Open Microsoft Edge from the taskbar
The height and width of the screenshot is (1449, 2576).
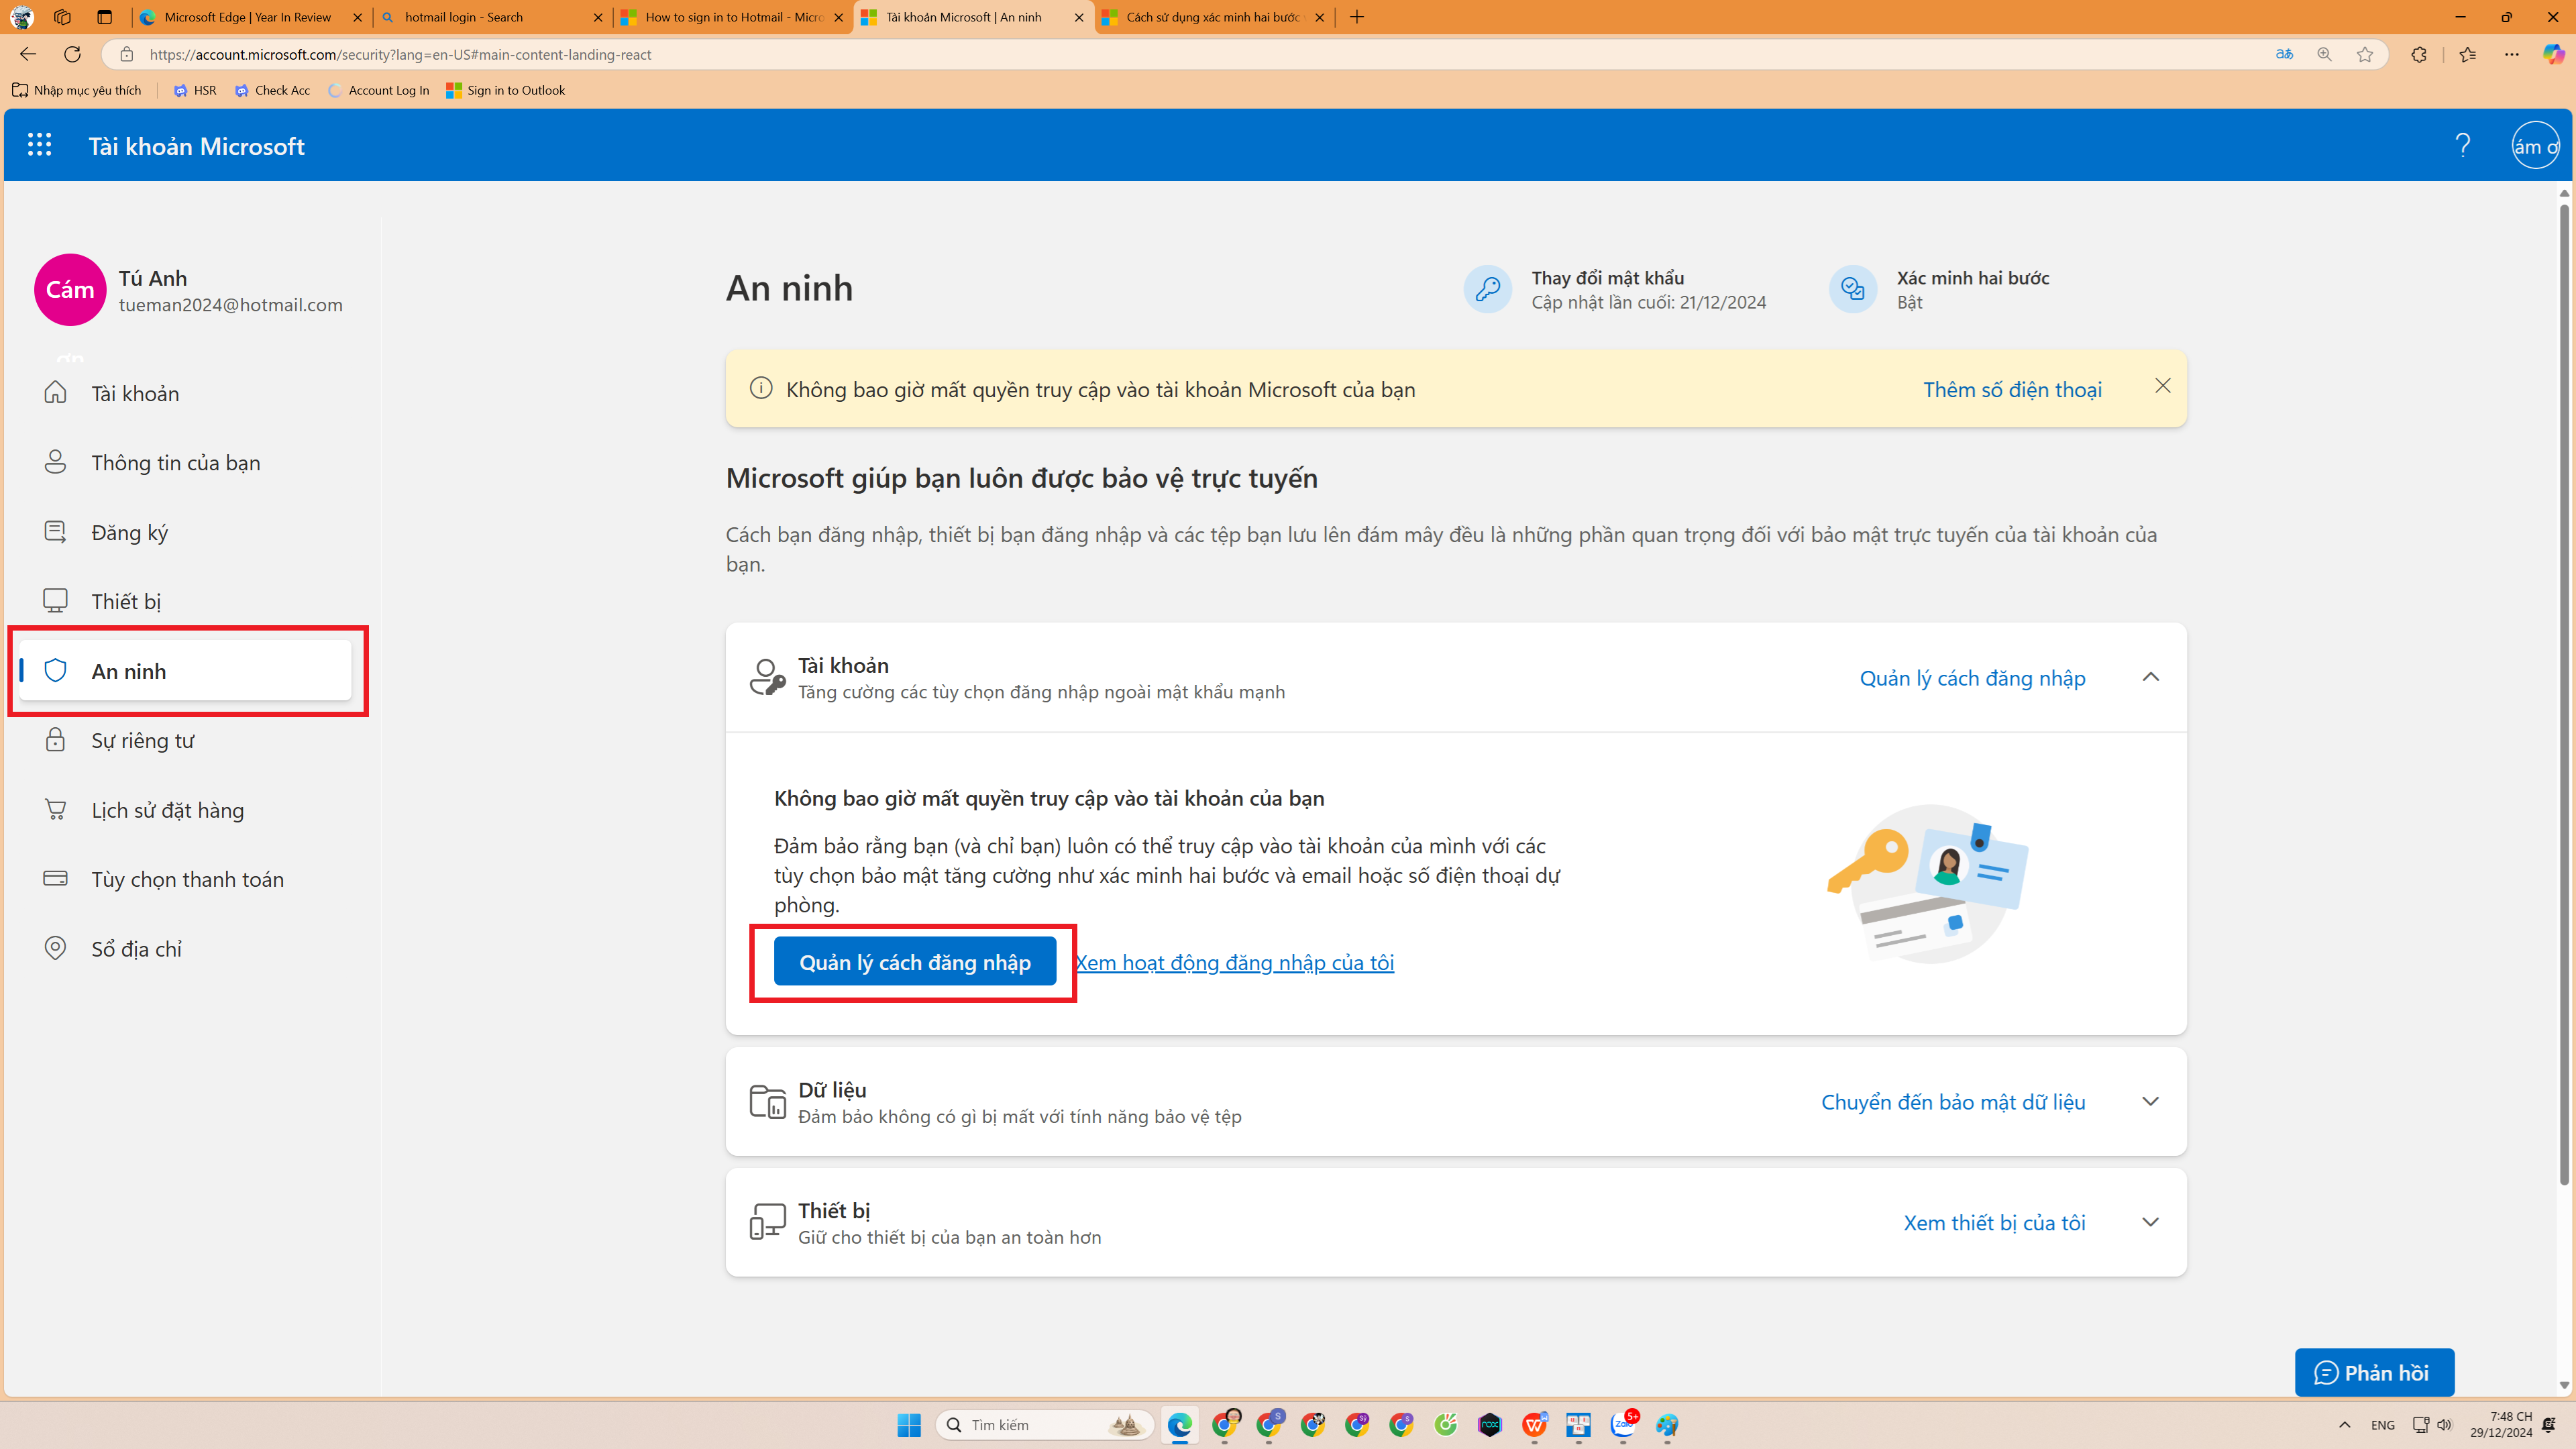[1179, 1425]
